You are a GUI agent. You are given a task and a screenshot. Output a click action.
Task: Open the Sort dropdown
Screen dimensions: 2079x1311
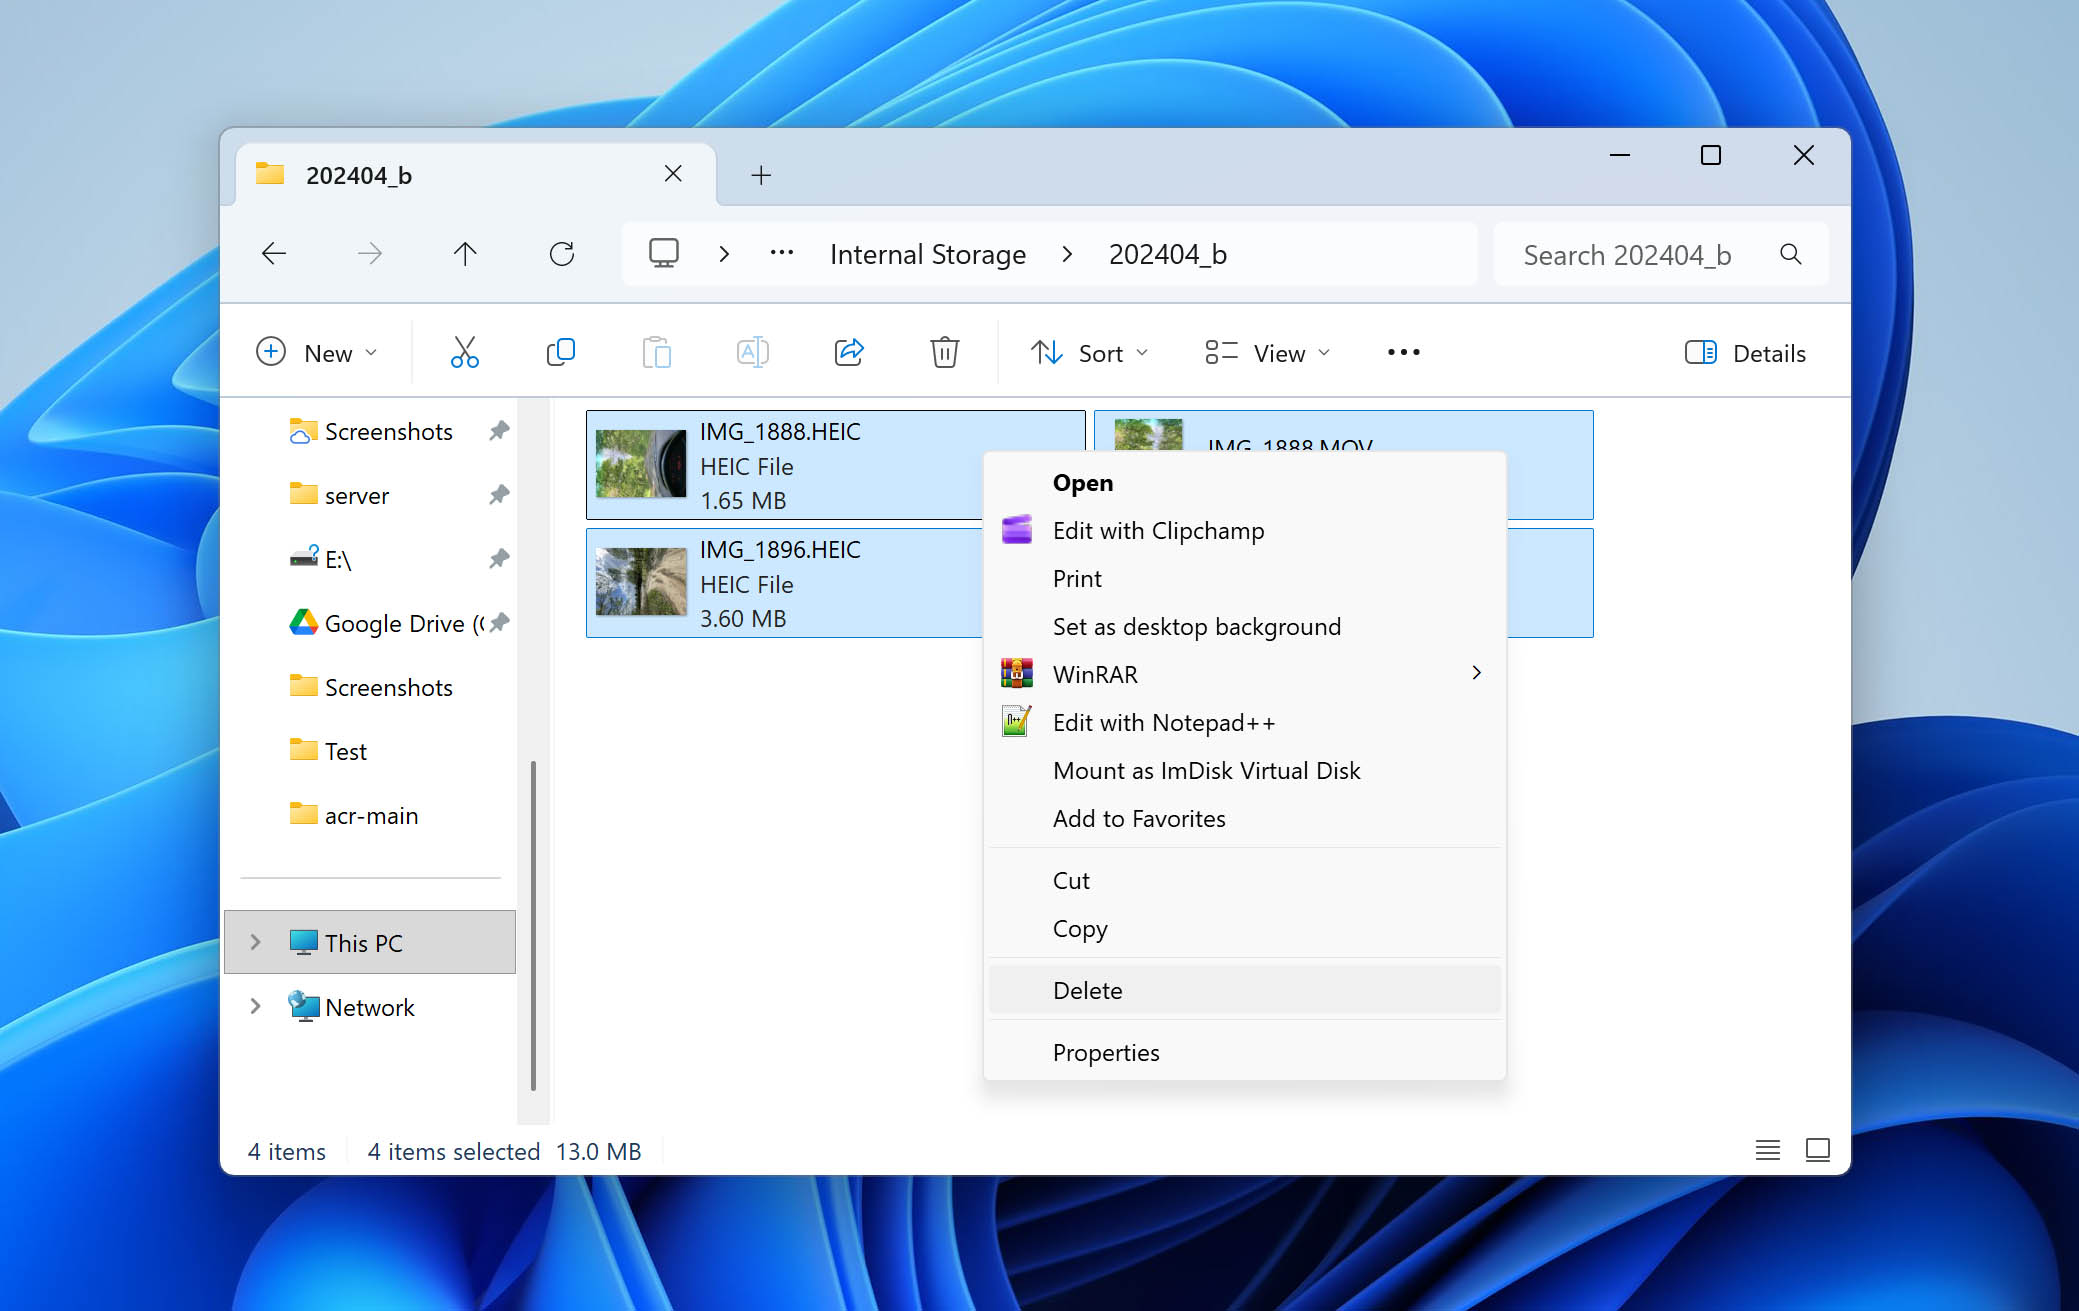1090,352
